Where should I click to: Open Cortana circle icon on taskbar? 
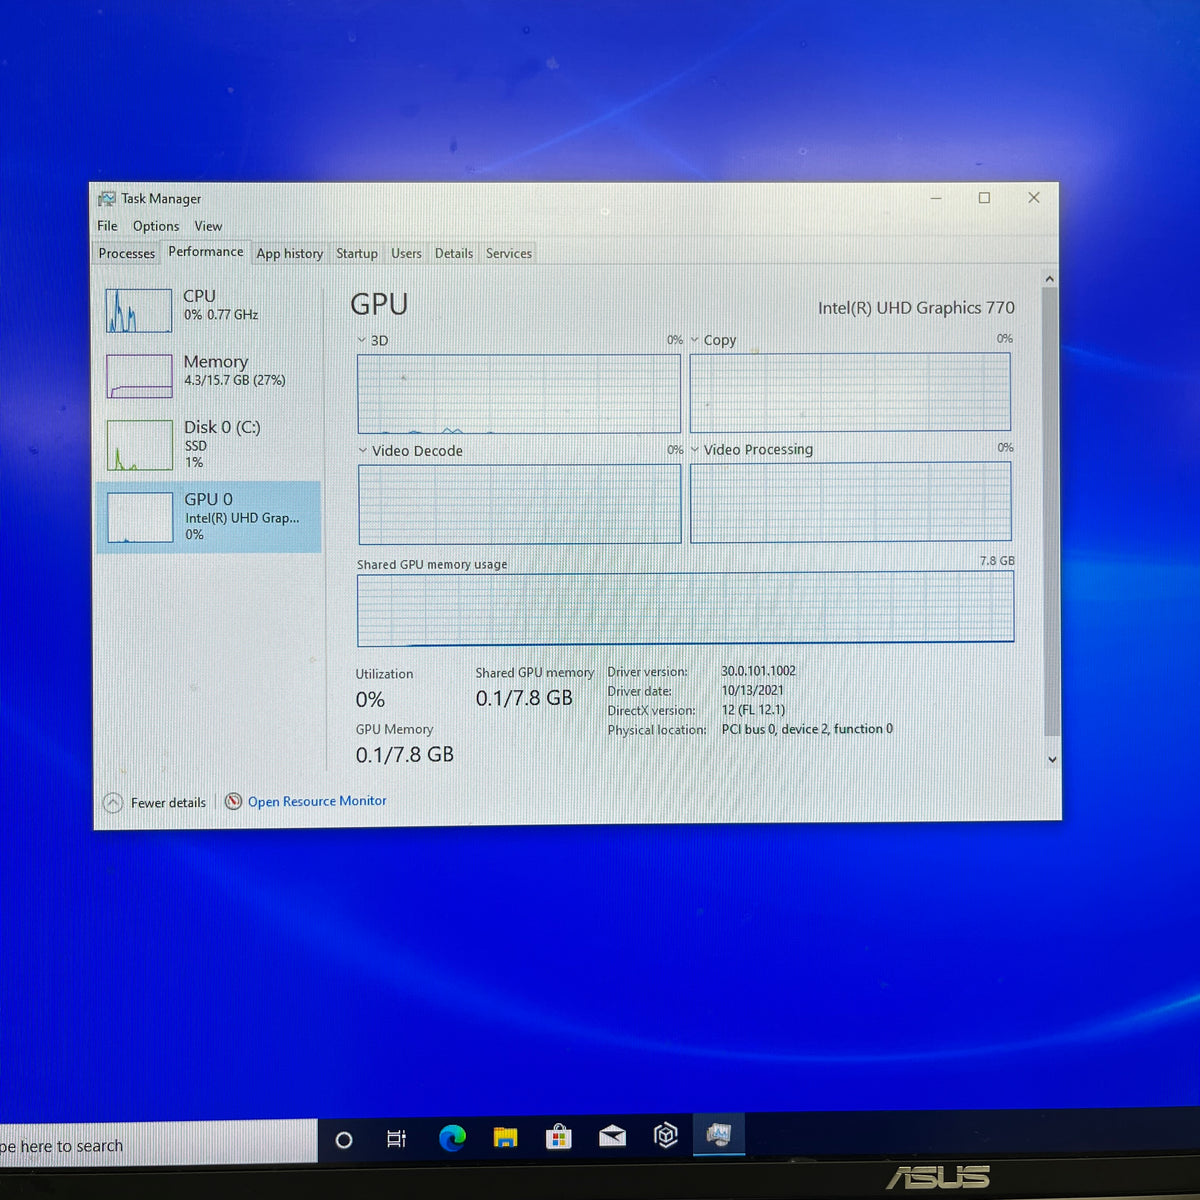pos(344,1140)
